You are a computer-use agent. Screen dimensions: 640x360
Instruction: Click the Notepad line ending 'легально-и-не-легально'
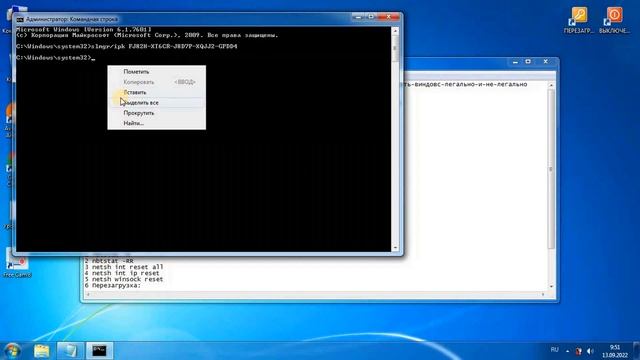pyautogui.click(x=465, y=84)
